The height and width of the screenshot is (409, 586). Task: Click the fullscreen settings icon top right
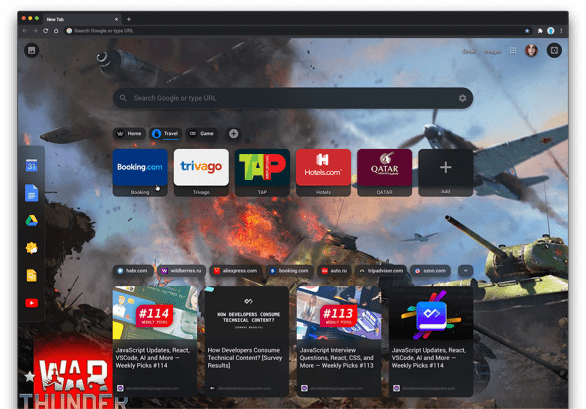coord(554,50)
